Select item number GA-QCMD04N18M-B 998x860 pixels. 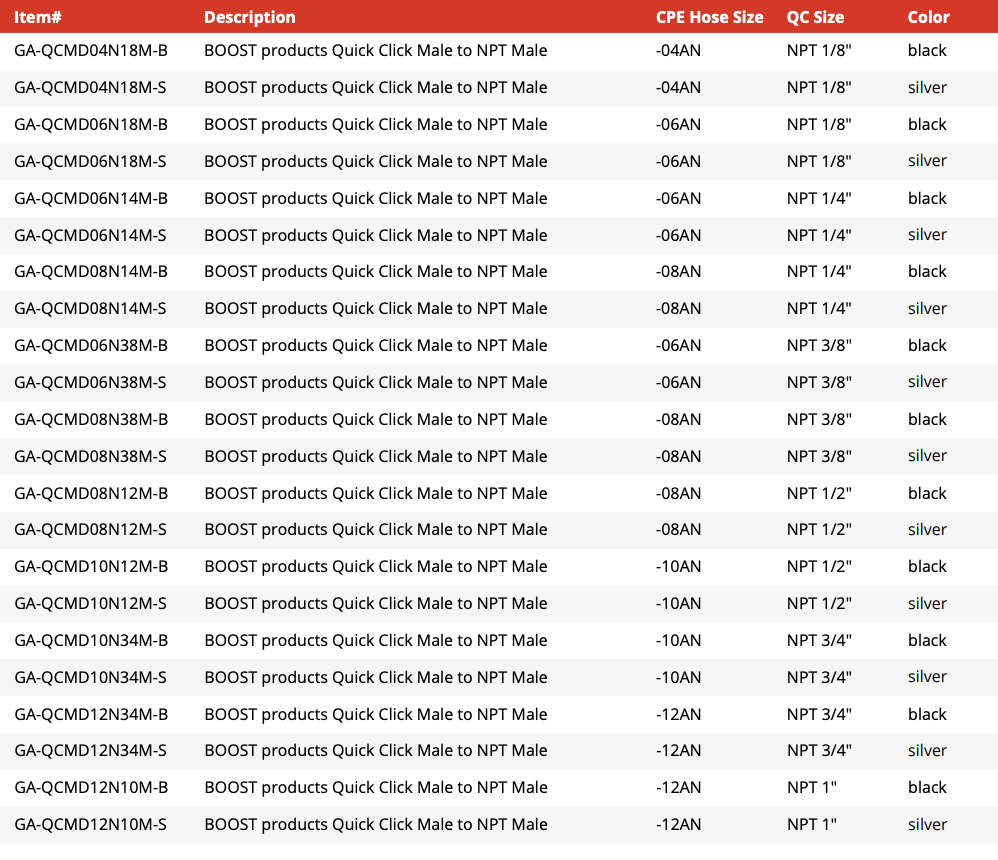91,50
